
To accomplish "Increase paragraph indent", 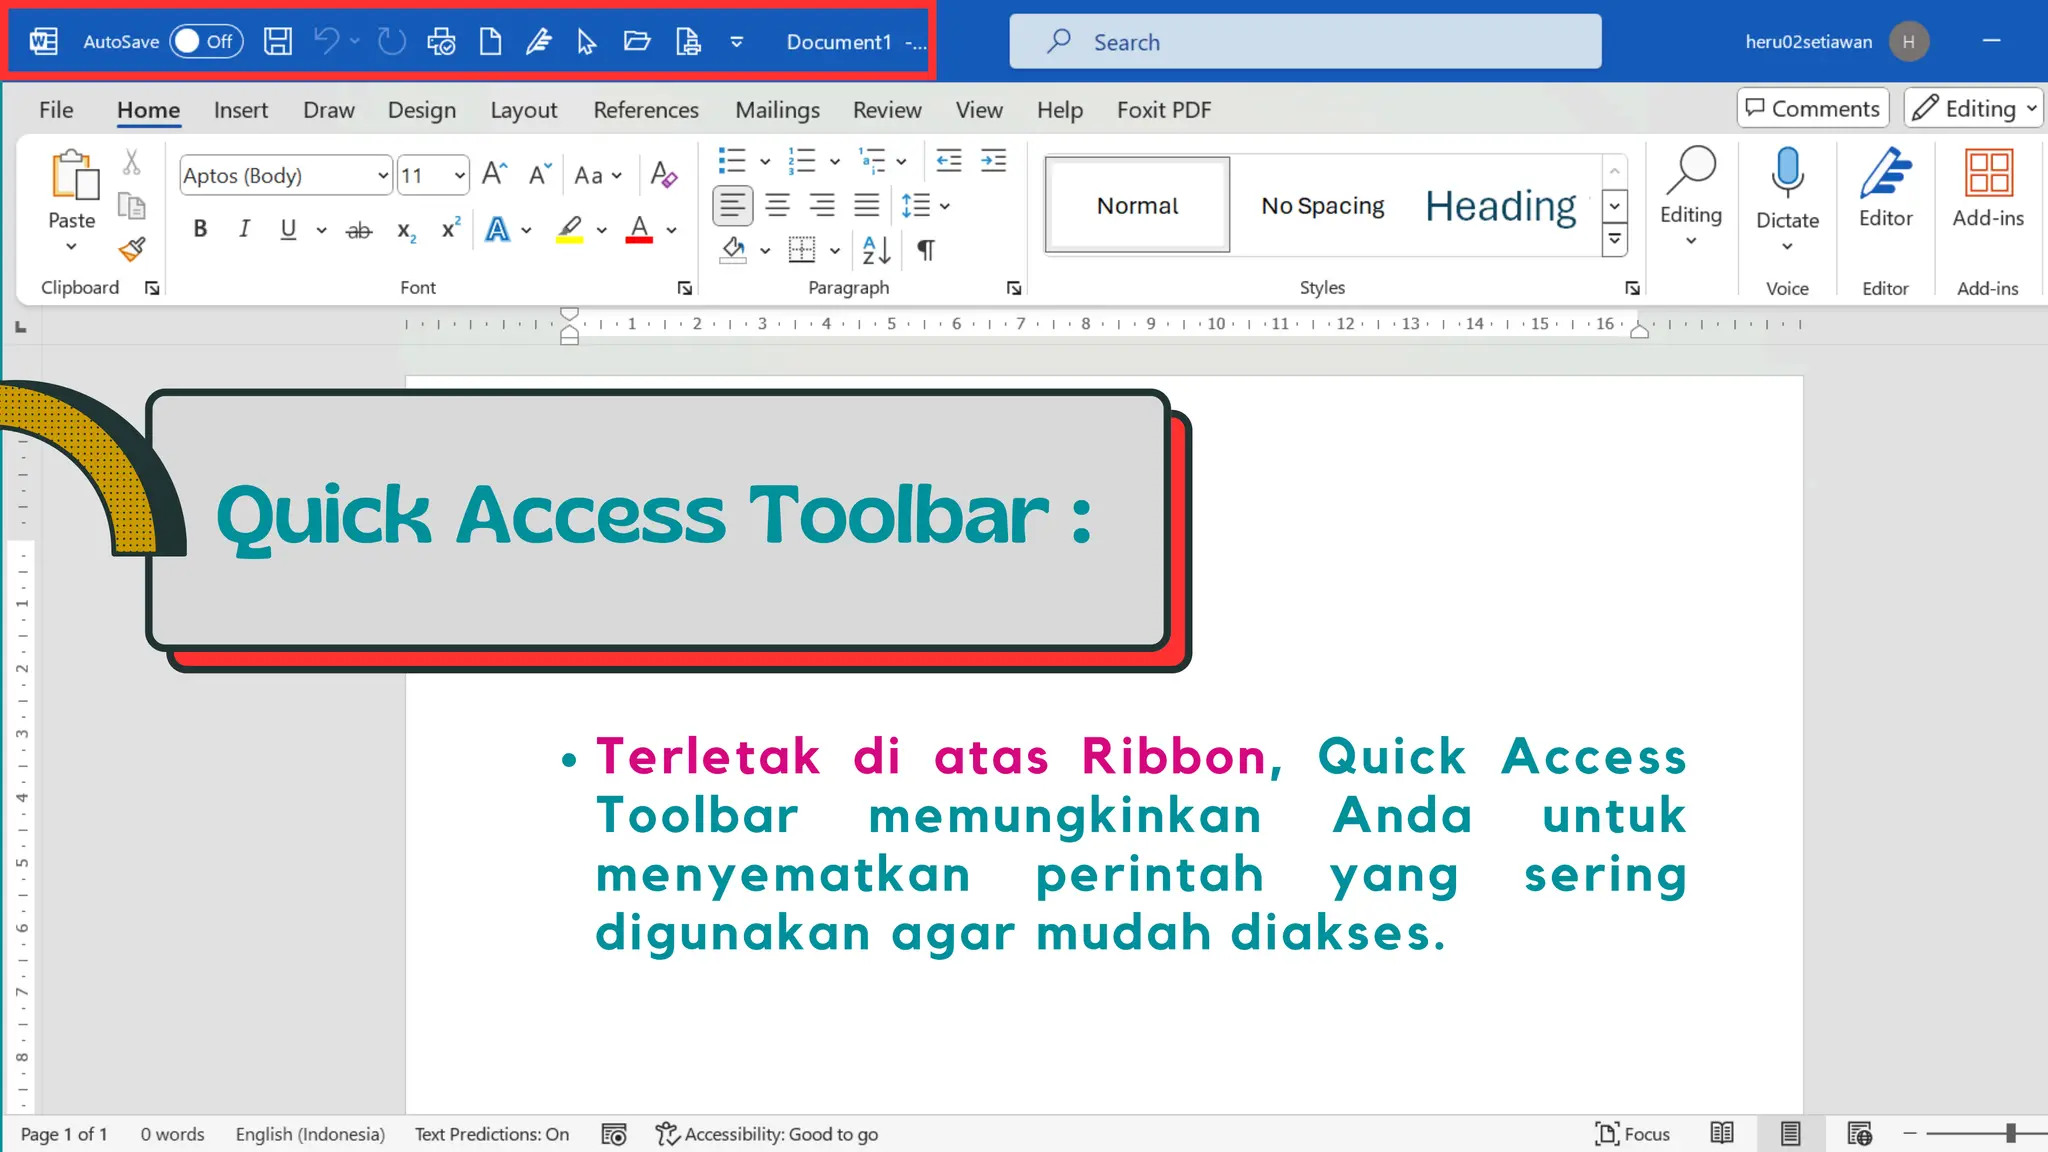I will pyautogui.click(x=993, y=160).
